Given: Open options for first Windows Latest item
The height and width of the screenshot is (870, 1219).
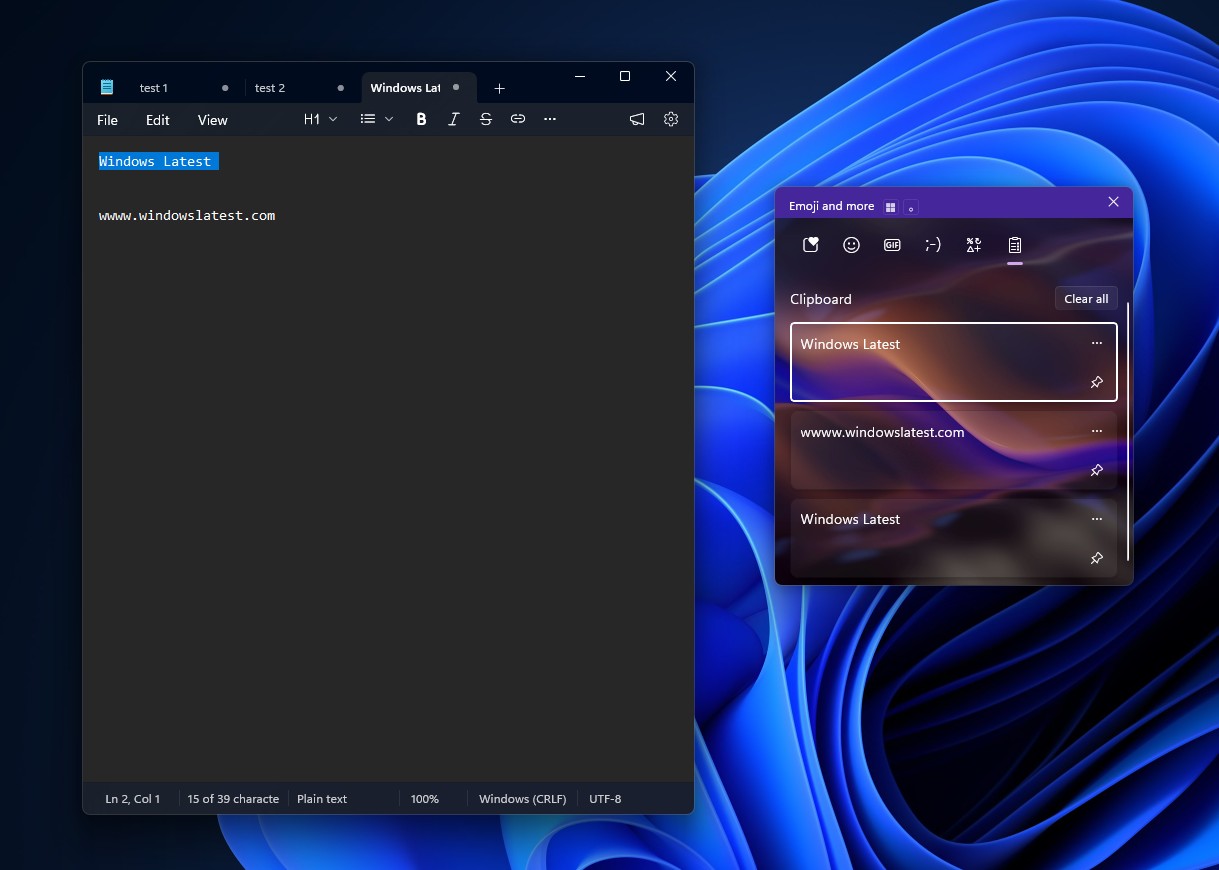Looking at the screenshot, I should (x=1097, y=343).
